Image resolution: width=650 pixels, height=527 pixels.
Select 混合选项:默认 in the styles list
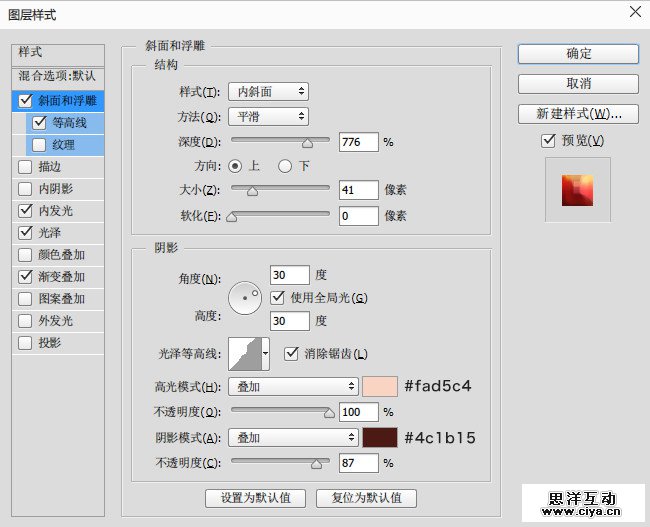58,76
